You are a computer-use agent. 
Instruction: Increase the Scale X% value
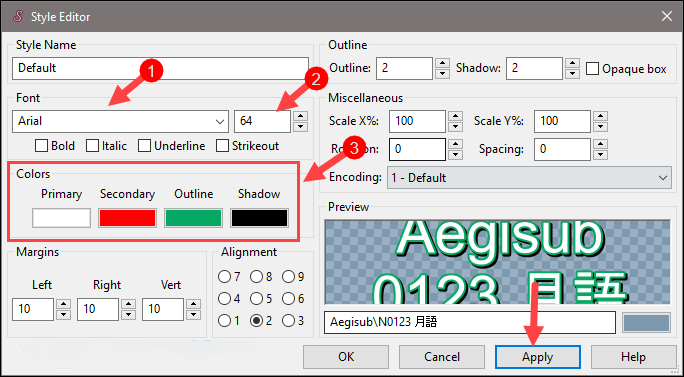point(455,116)
